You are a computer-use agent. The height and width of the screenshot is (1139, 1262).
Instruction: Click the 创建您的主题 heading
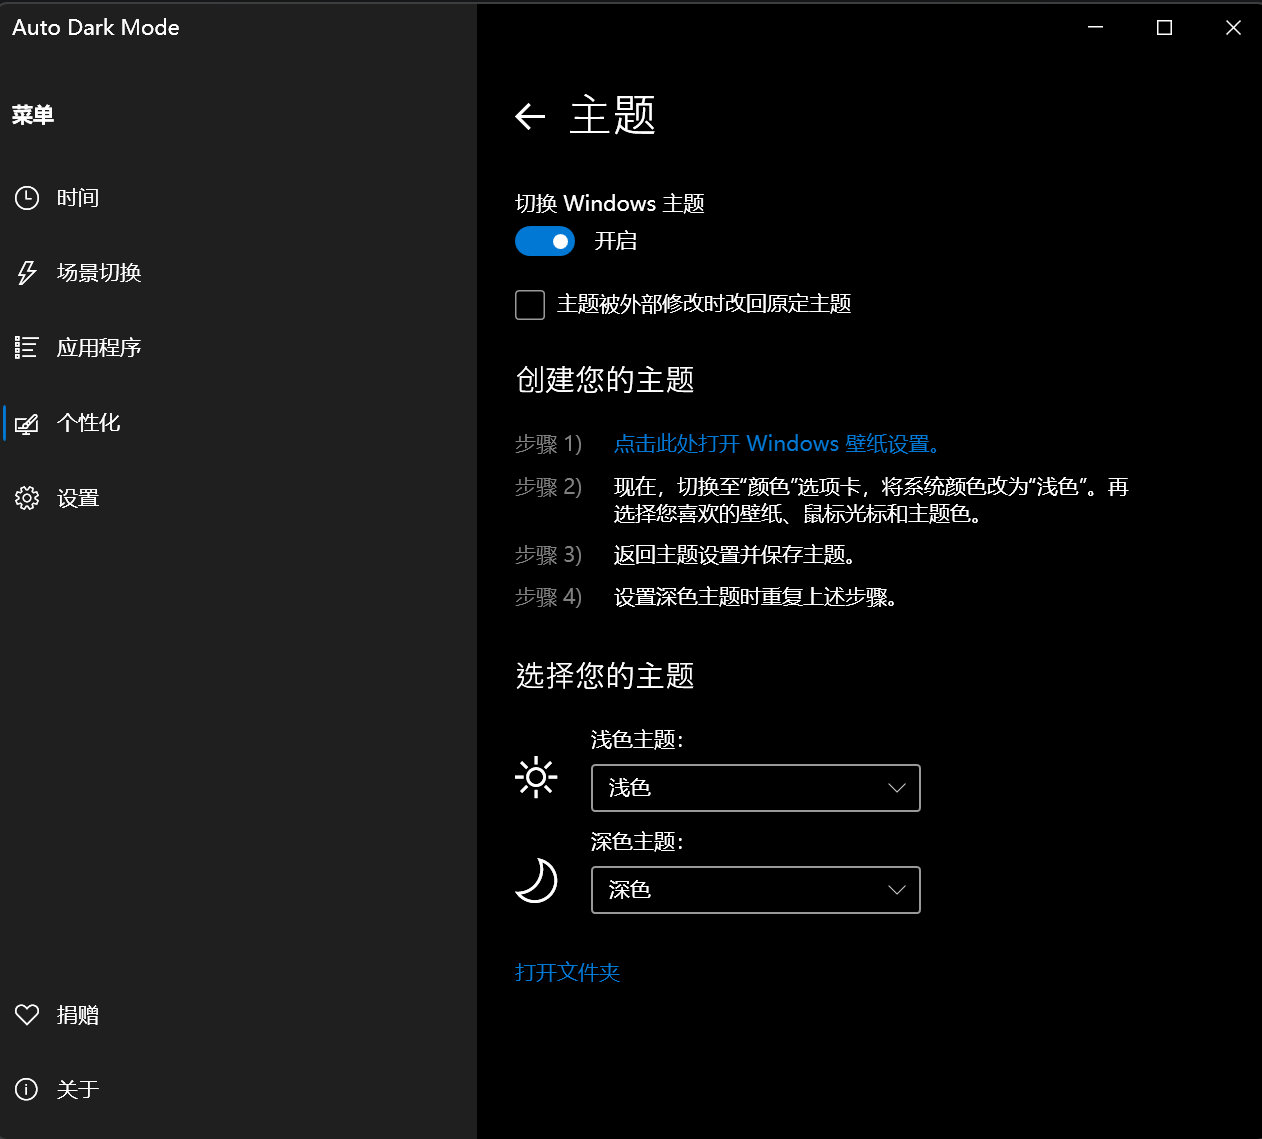click(605, 380)
